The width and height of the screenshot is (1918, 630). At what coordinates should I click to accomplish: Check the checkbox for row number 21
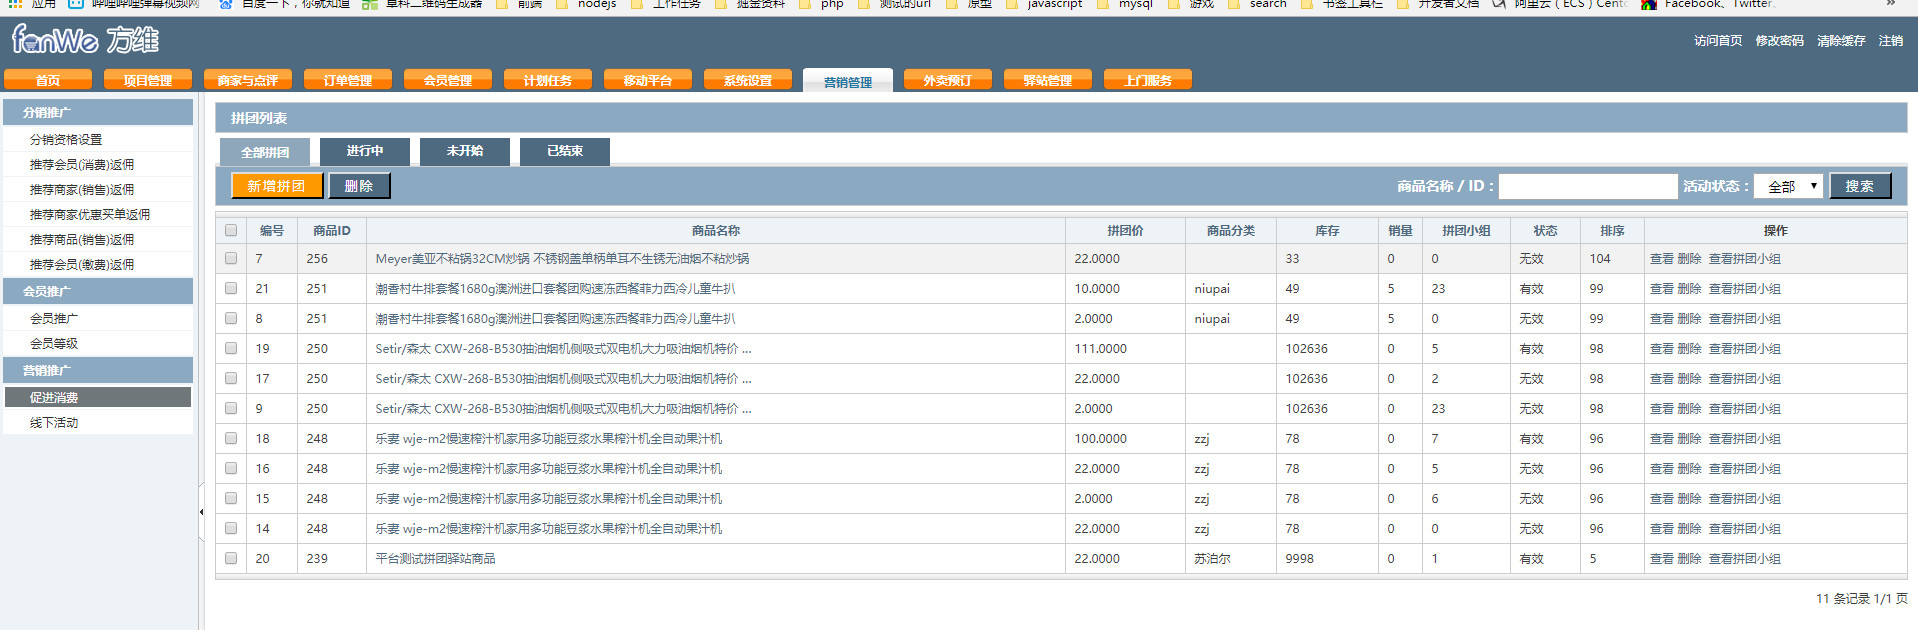coord(231,288)
